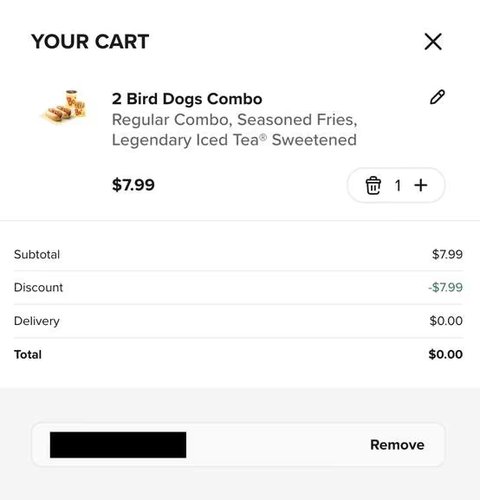Increase combo quantity with the plus icon
480x500 pixels.
click(421, 185)
